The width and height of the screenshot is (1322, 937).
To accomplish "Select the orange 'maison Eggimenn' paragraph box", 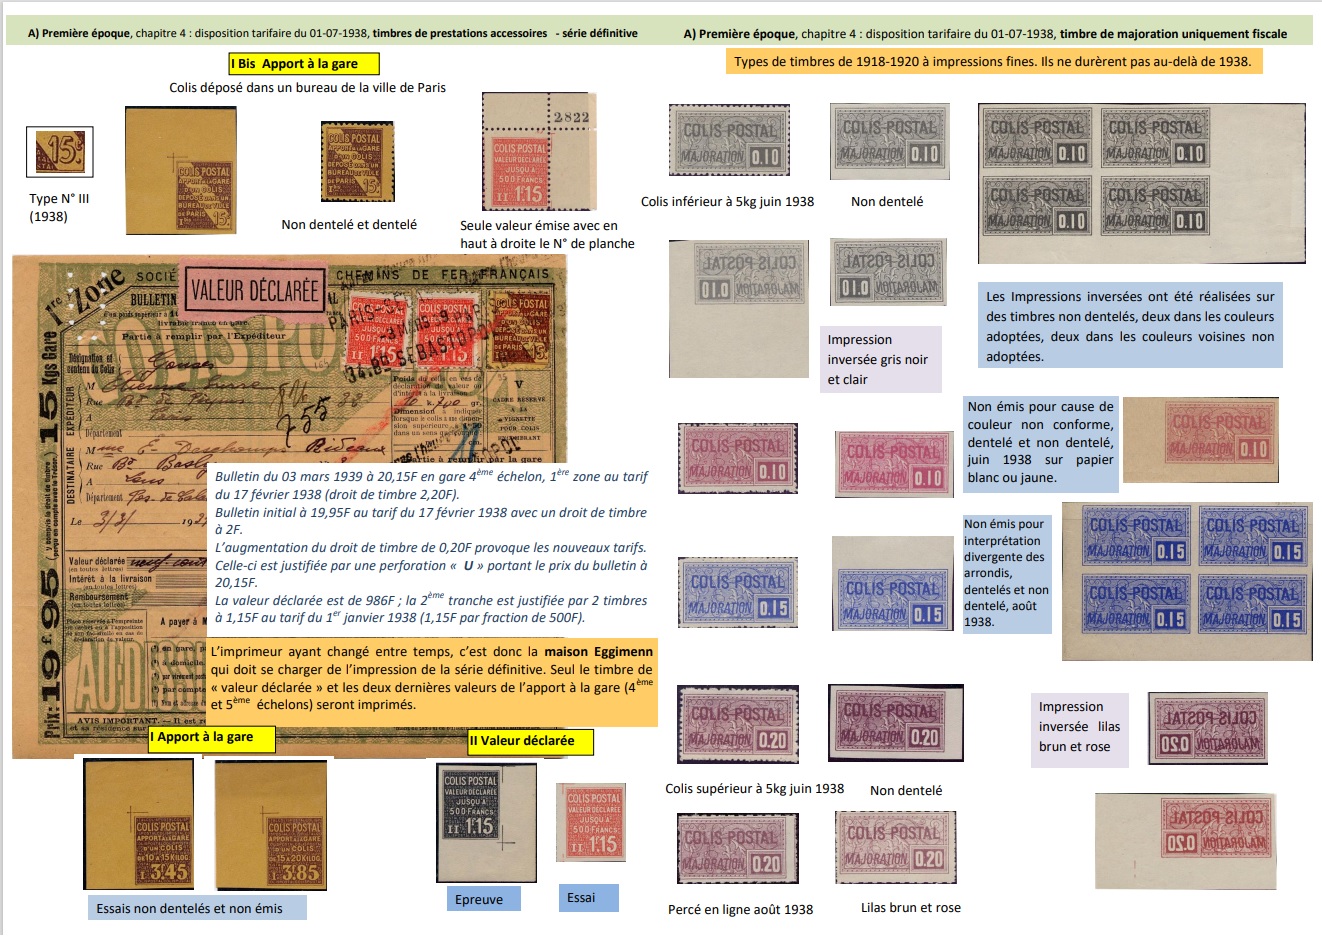I will 432,679.
